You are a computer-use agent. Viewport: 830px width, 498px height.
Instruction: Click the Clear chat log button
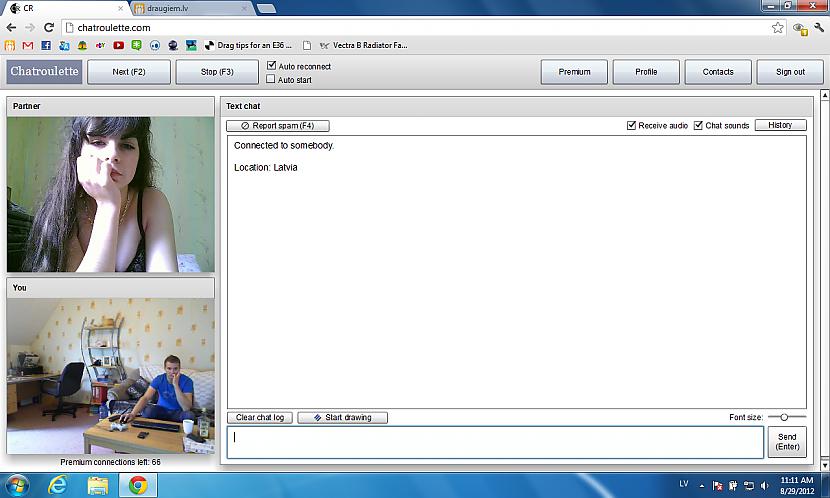point(260,418)
